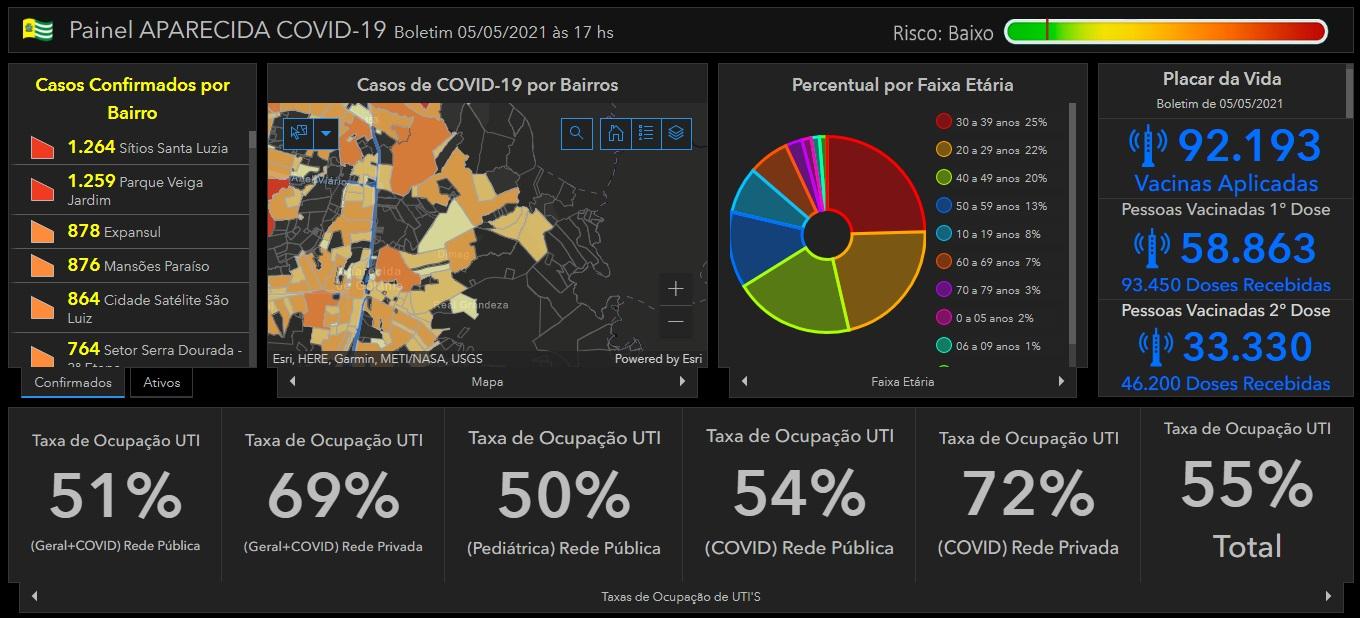Open the map search tool
The height and width of the screenshot is (618, 1360).
point(576,133)
